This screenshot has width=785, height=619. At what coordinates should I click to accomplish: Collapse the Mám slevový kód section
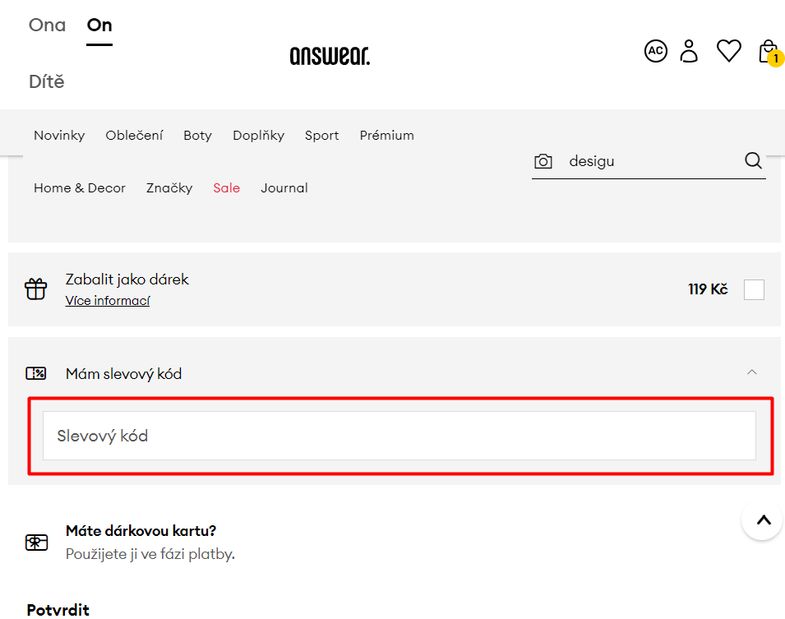point(751,372)
